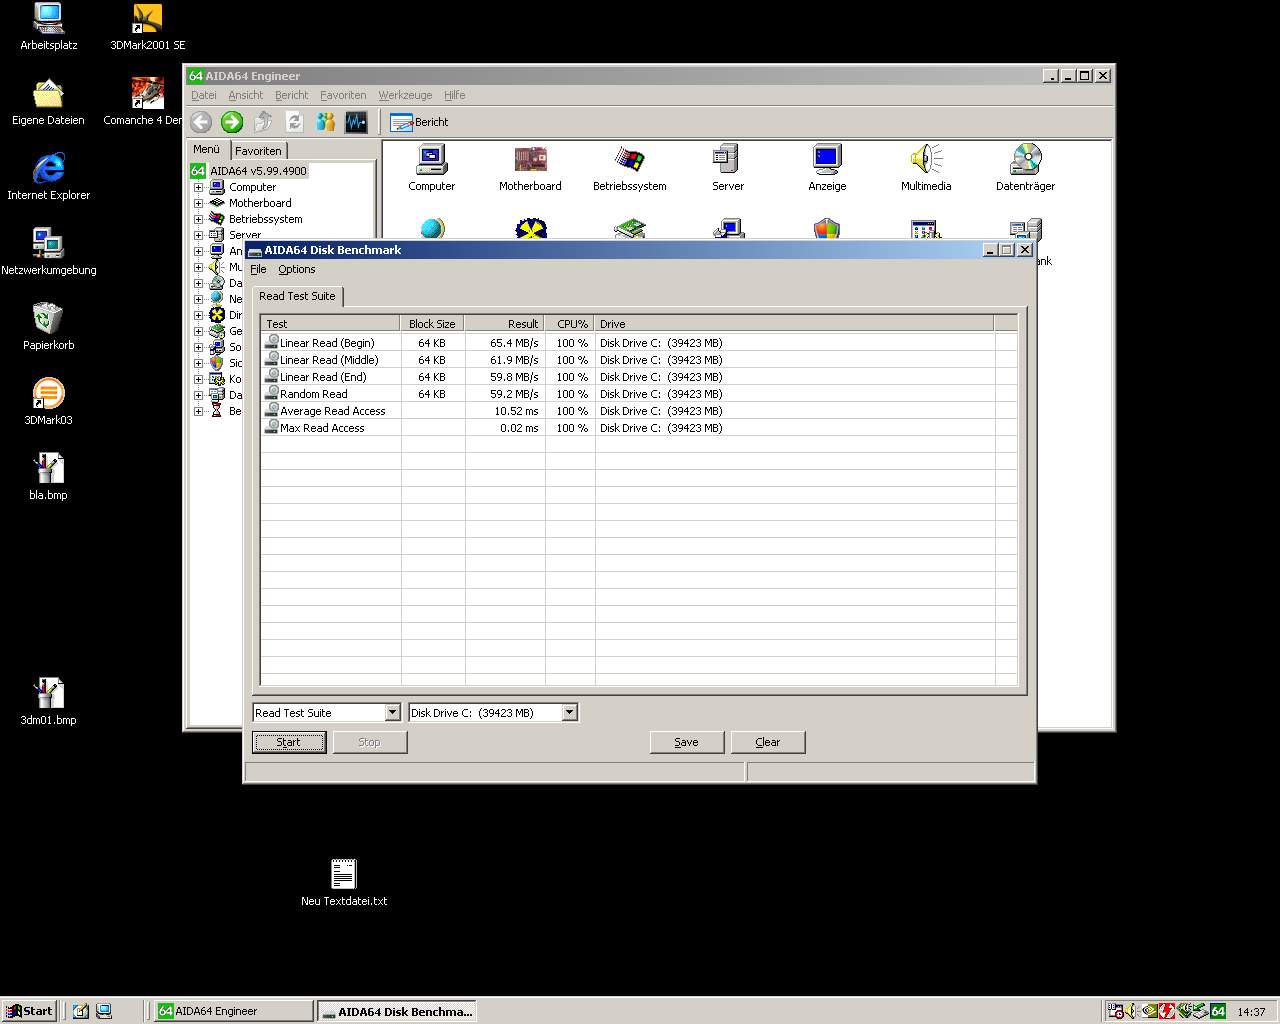Expand the Computer tree node
1280x1024 pixels.
point(198,187)
